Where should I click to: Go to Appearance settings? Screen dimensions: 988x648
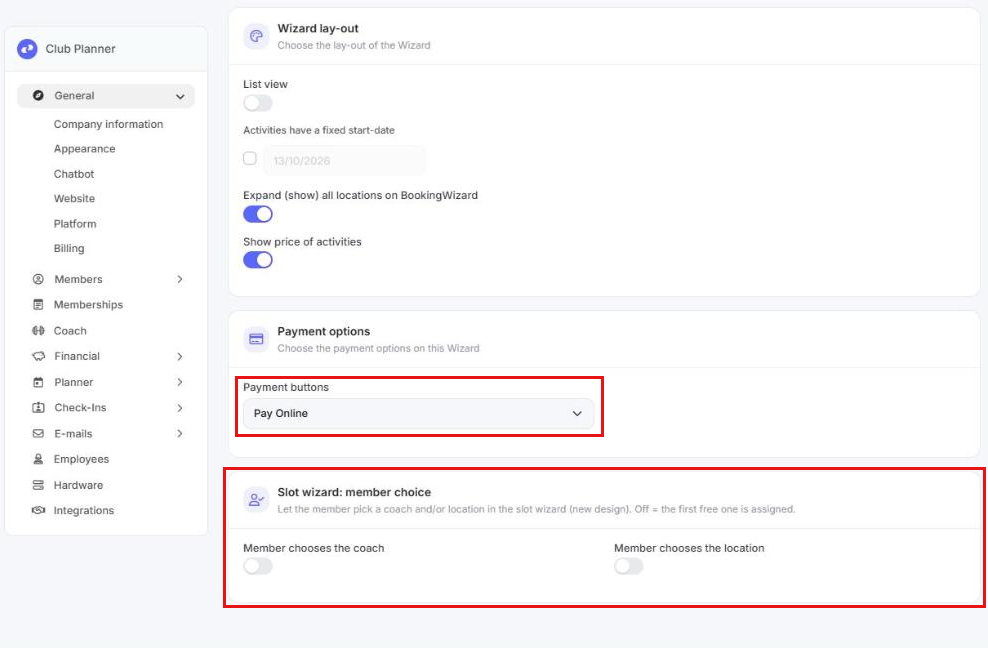(84, 149)
